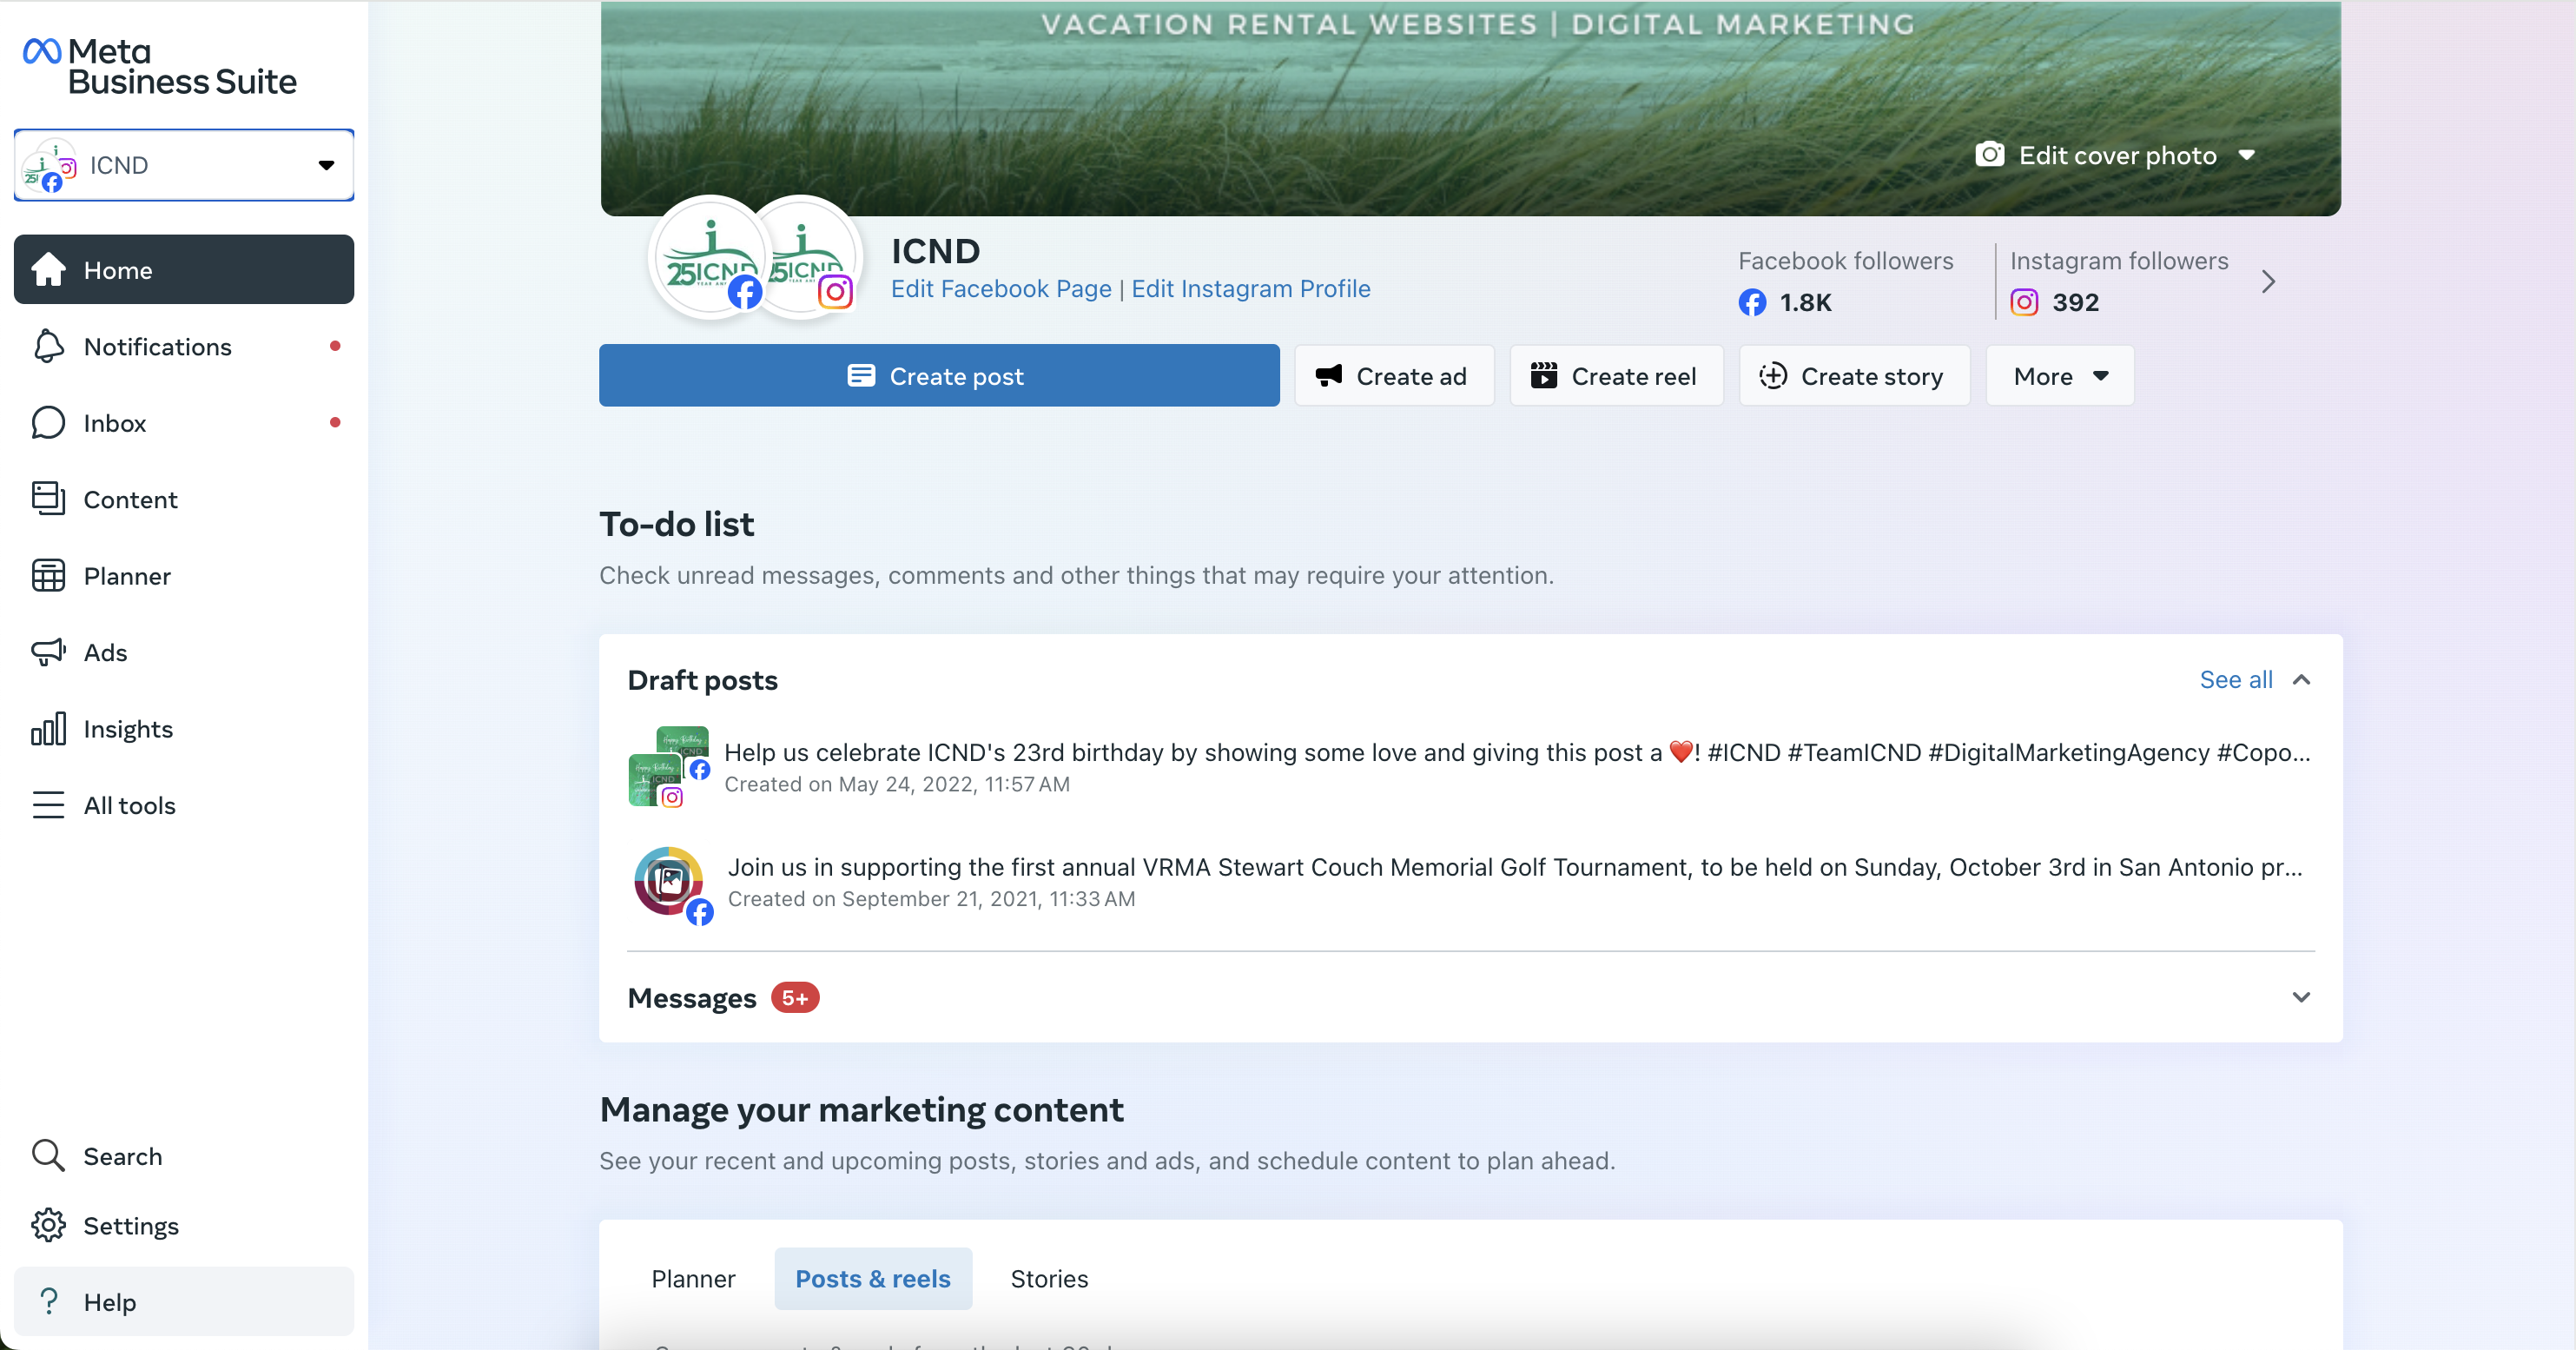Click the Create ad button

tap(1394, 376)
